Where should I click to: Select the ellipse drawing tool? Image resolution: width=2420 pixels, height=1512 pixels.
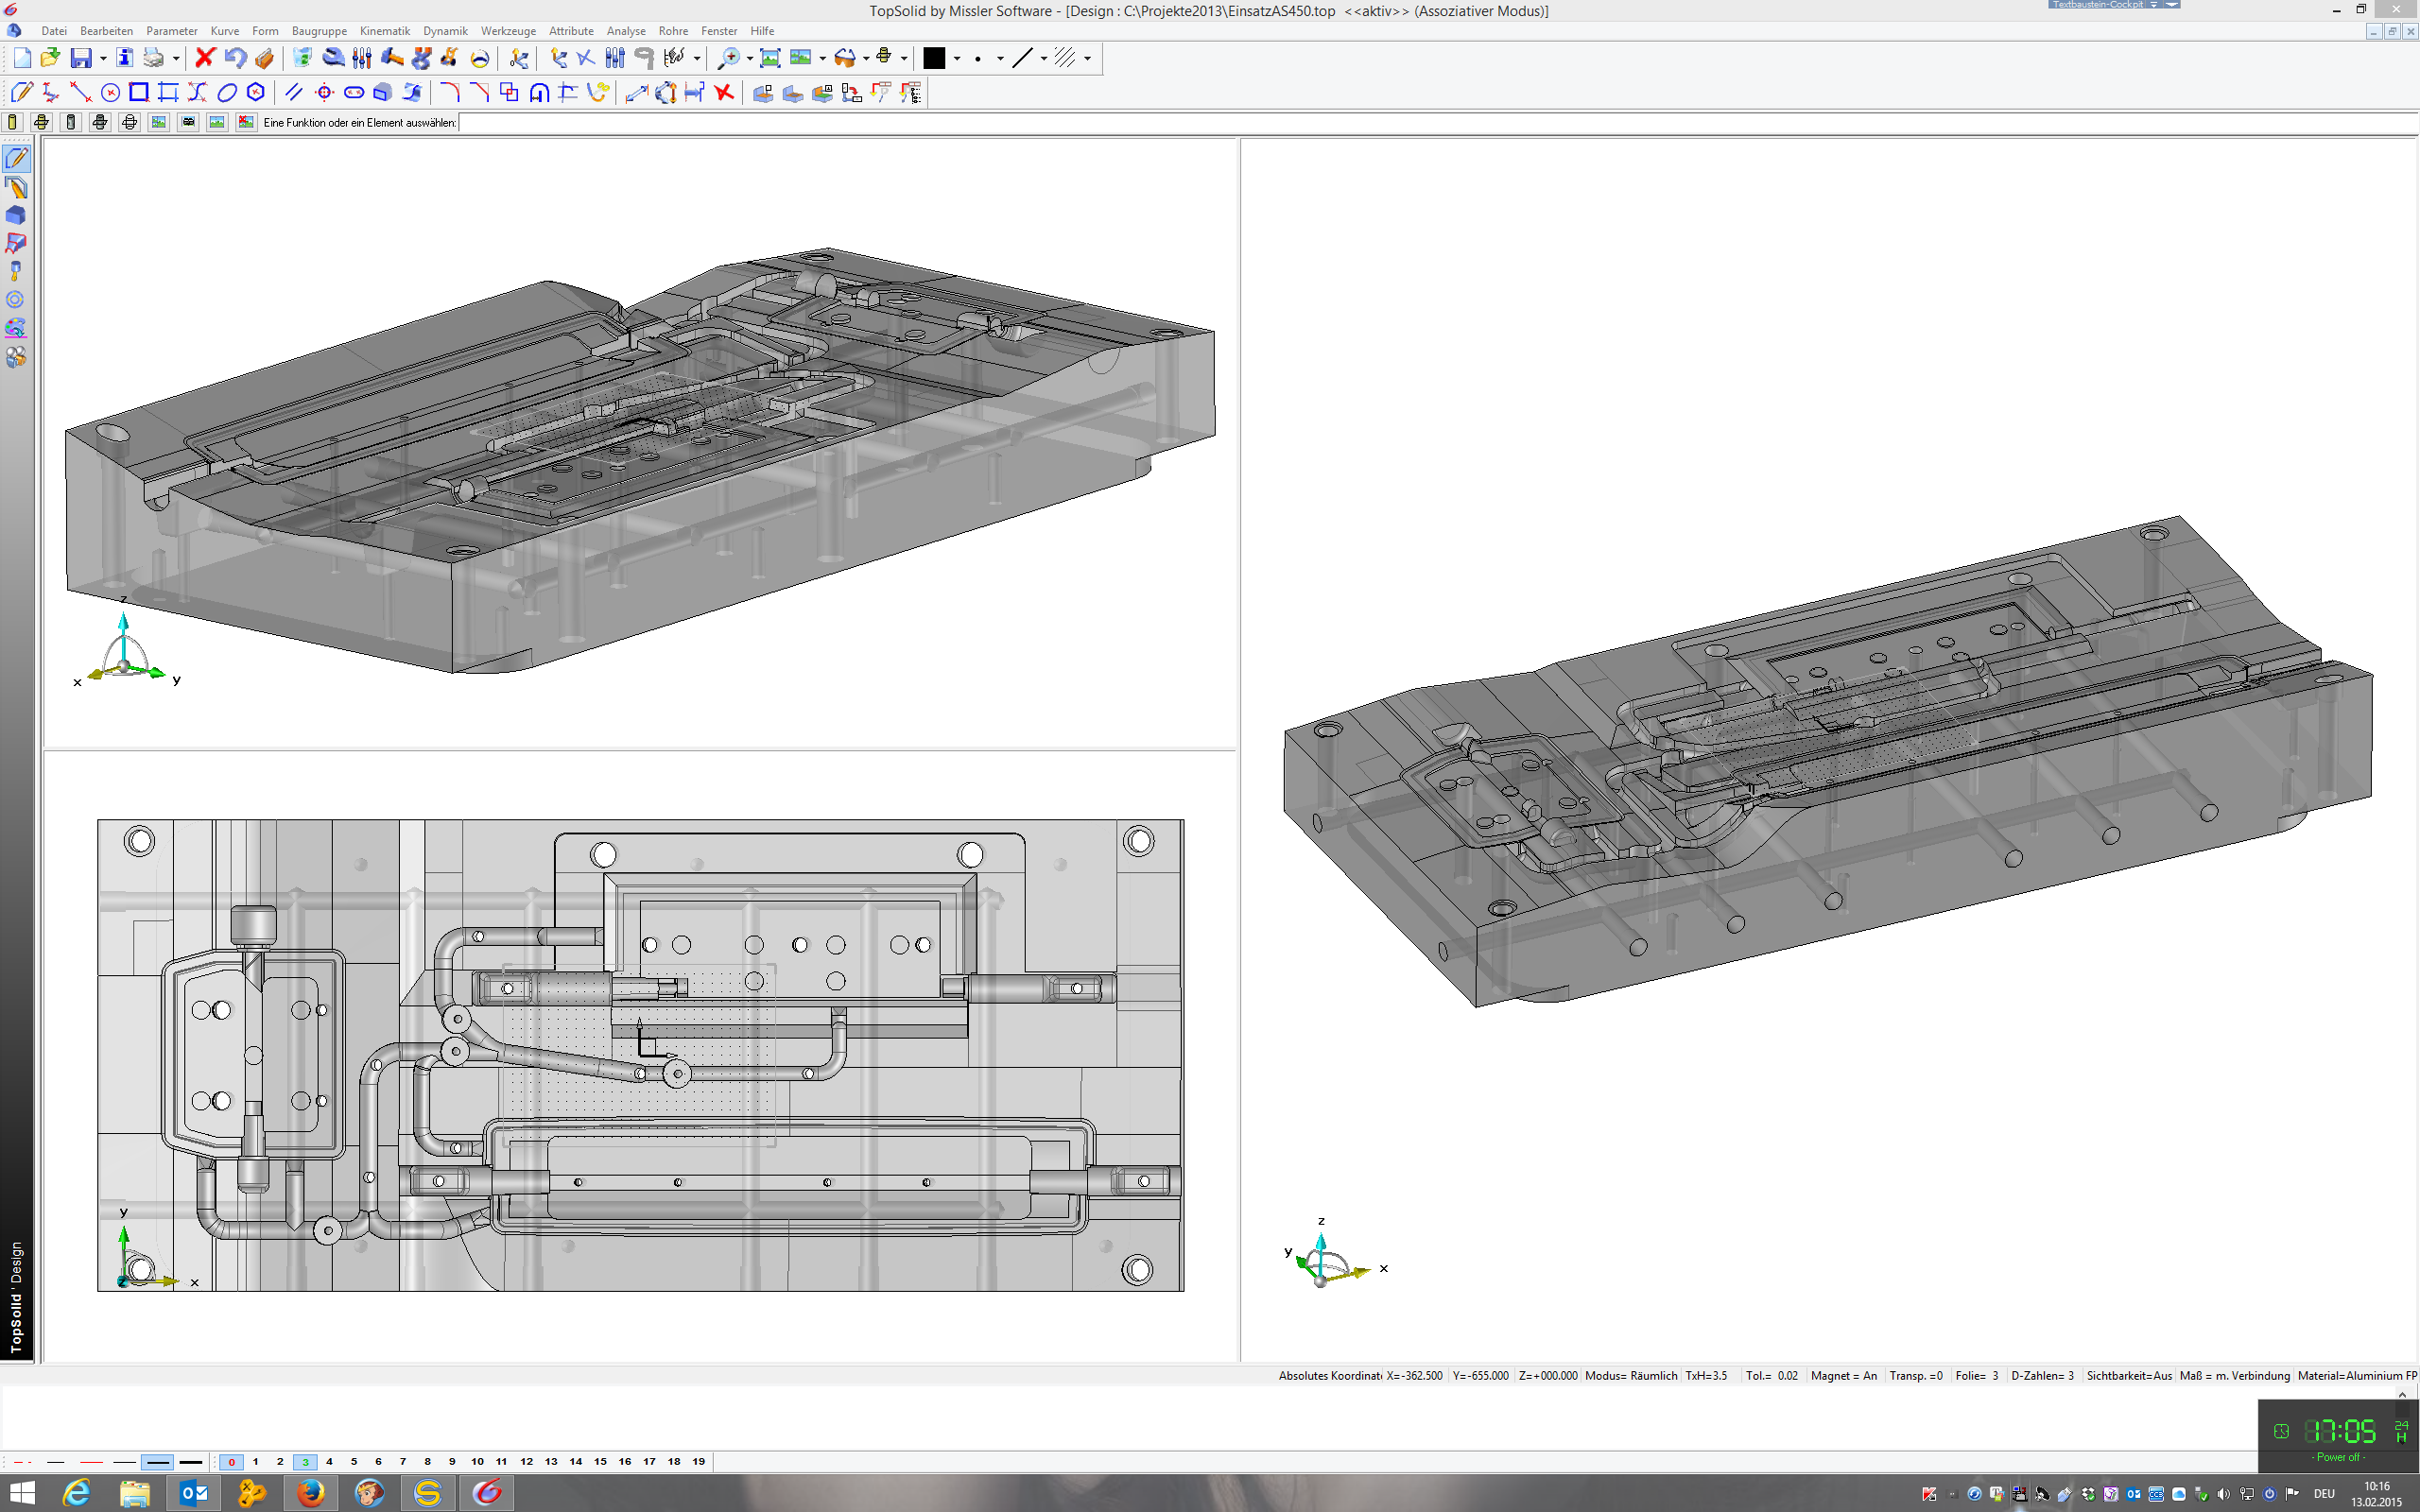(x=227, y=93)
